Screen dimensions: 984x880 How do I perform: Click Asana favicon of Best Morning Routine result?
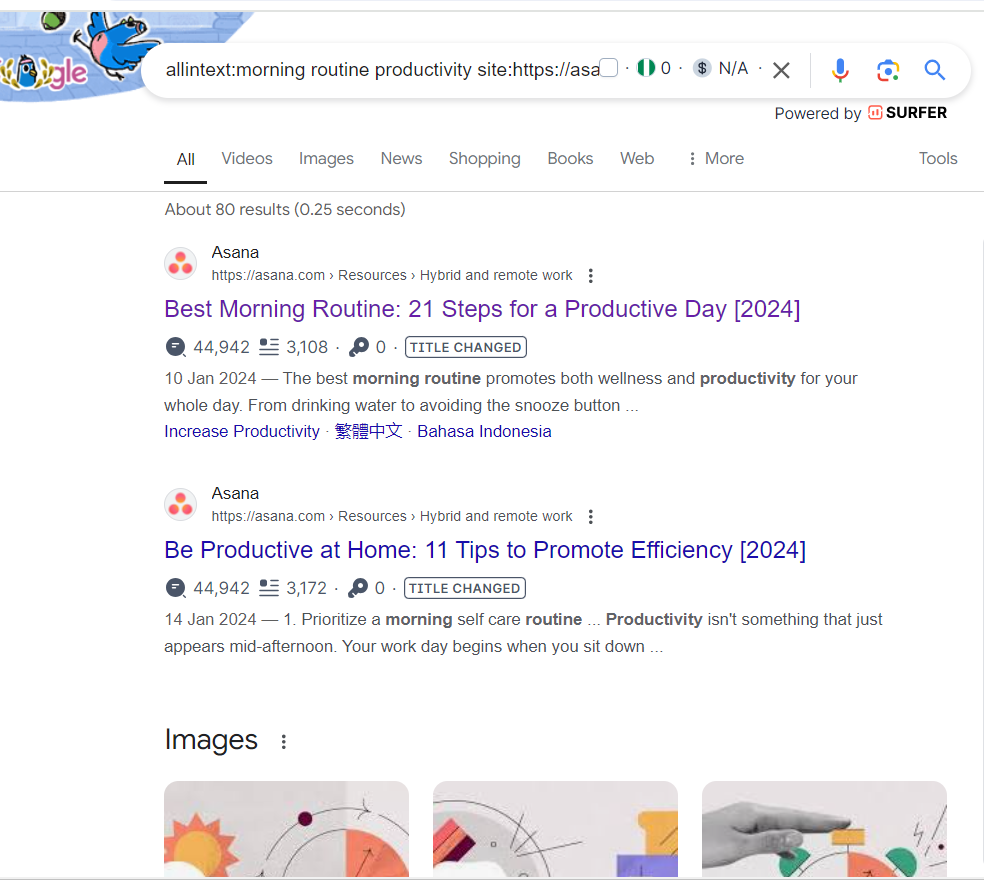[x=181, y=263]
